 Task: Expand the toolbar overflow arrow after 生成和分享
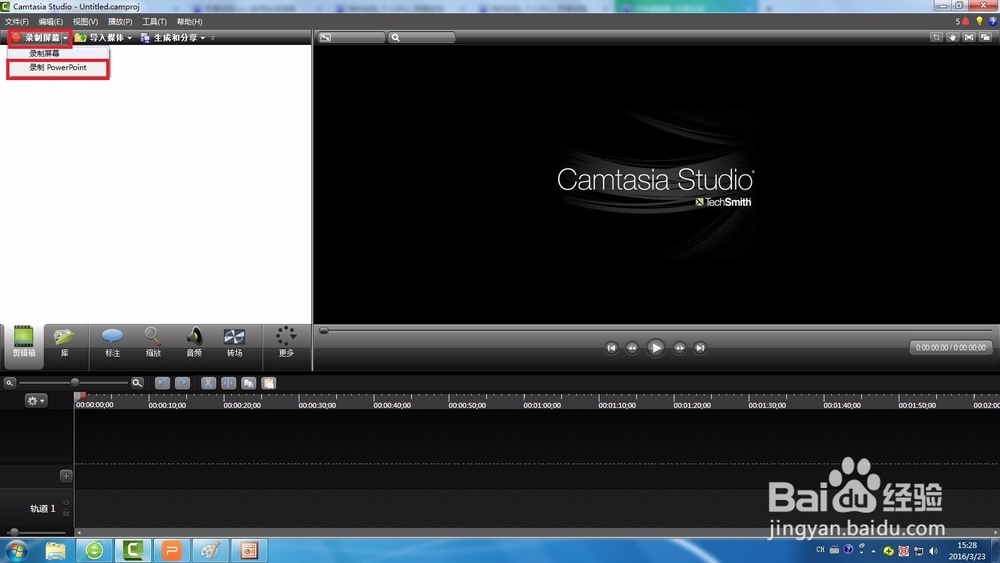(x=212, y=38)
